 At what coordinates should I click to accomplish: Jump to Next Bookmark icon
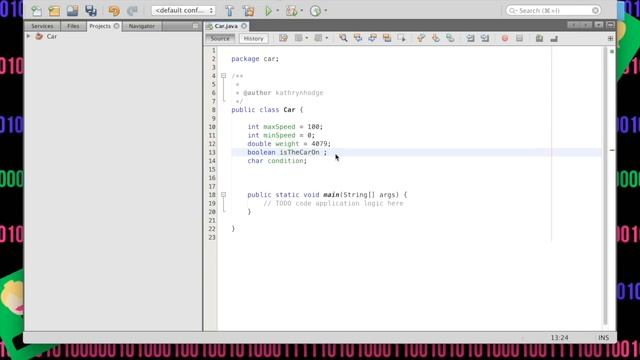tap(436, 38)
